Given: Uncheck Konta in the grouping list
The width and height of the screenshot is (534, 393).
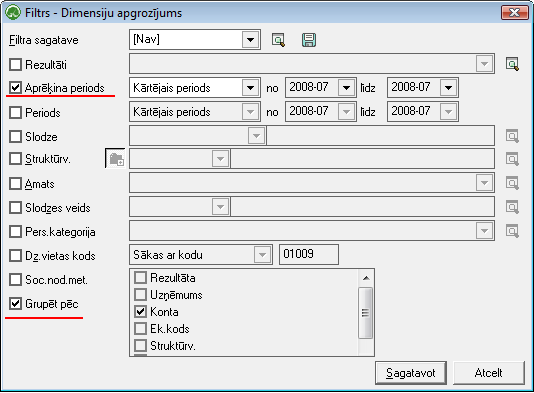Looking at the screenshot, I should pos(140,312).
